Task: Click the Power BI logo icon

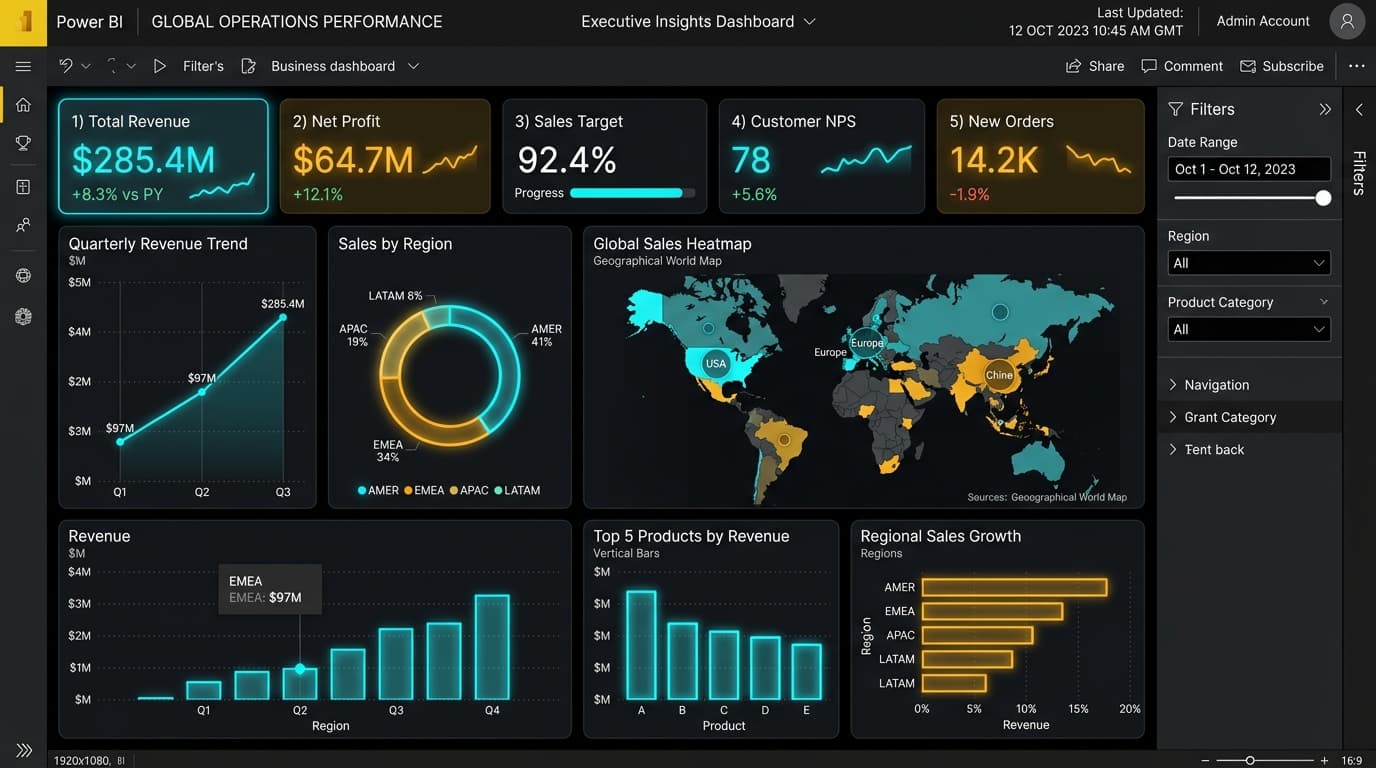Action: point(23,22)
